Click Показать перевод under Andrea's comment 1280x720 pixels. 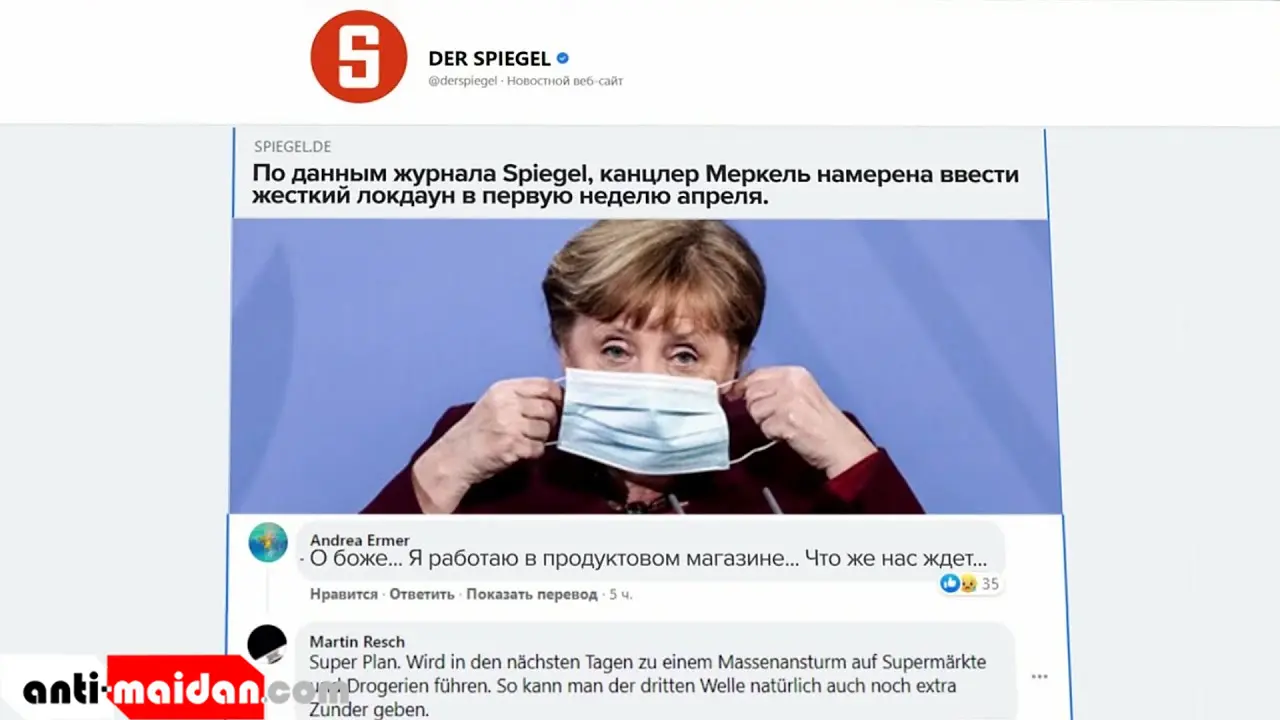point(532,594)
